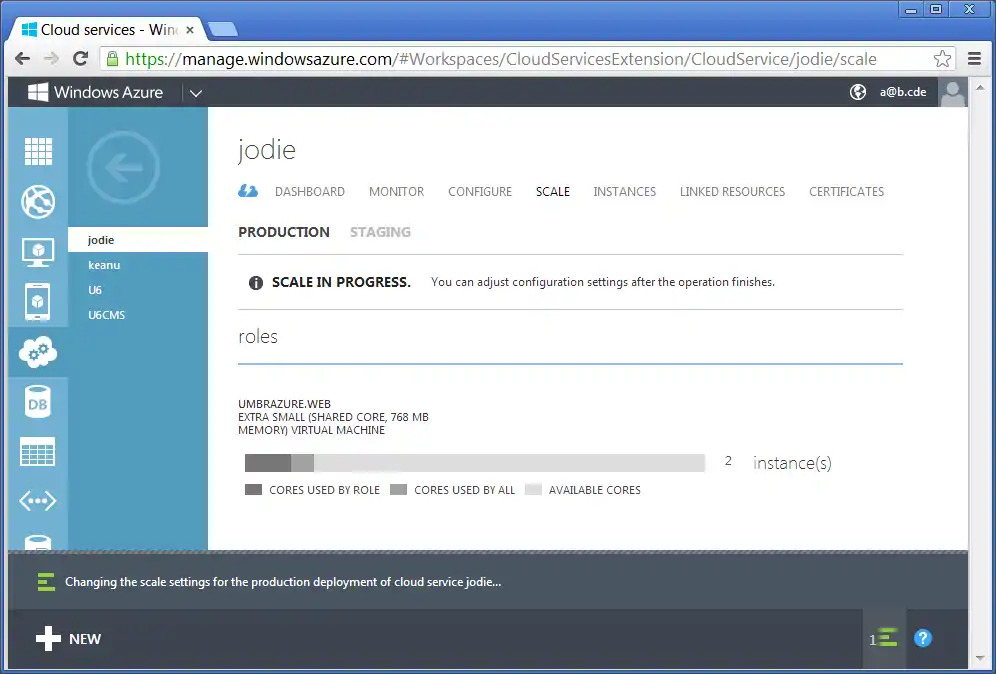Open the Web Sites sidebar icon
This screenshot has width=996, height=674.
tap(38, 202)
